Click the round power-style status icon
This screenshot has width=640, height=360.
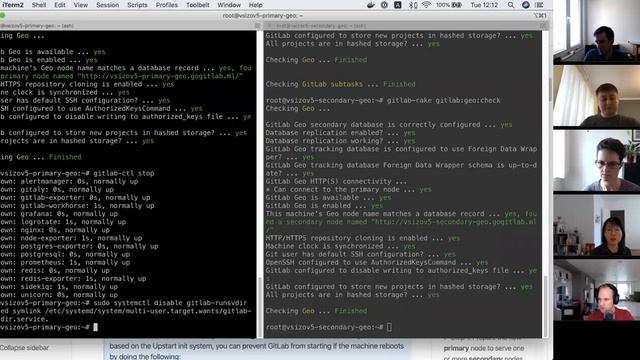click(x=384, y=5)
